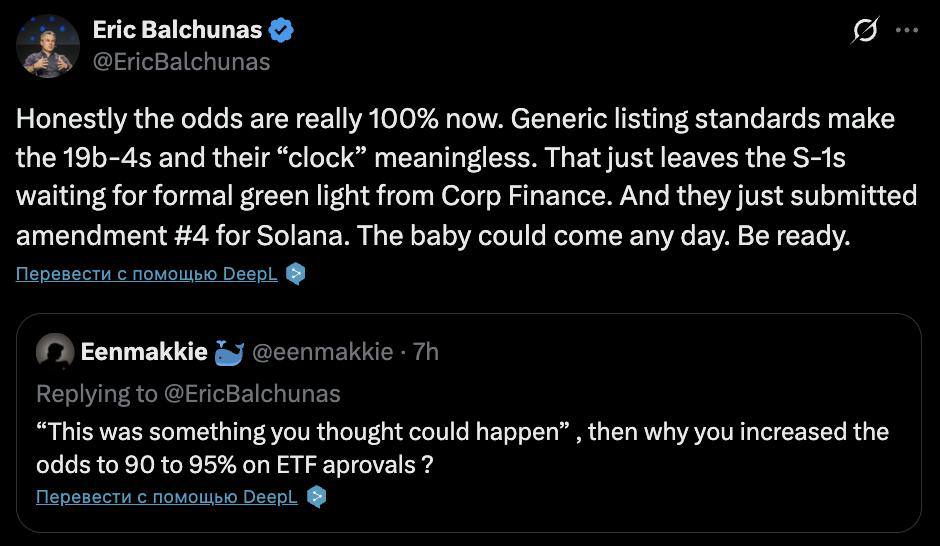
Task: Click DeepL icon inside quoted tweet
Action: (316, 497)
